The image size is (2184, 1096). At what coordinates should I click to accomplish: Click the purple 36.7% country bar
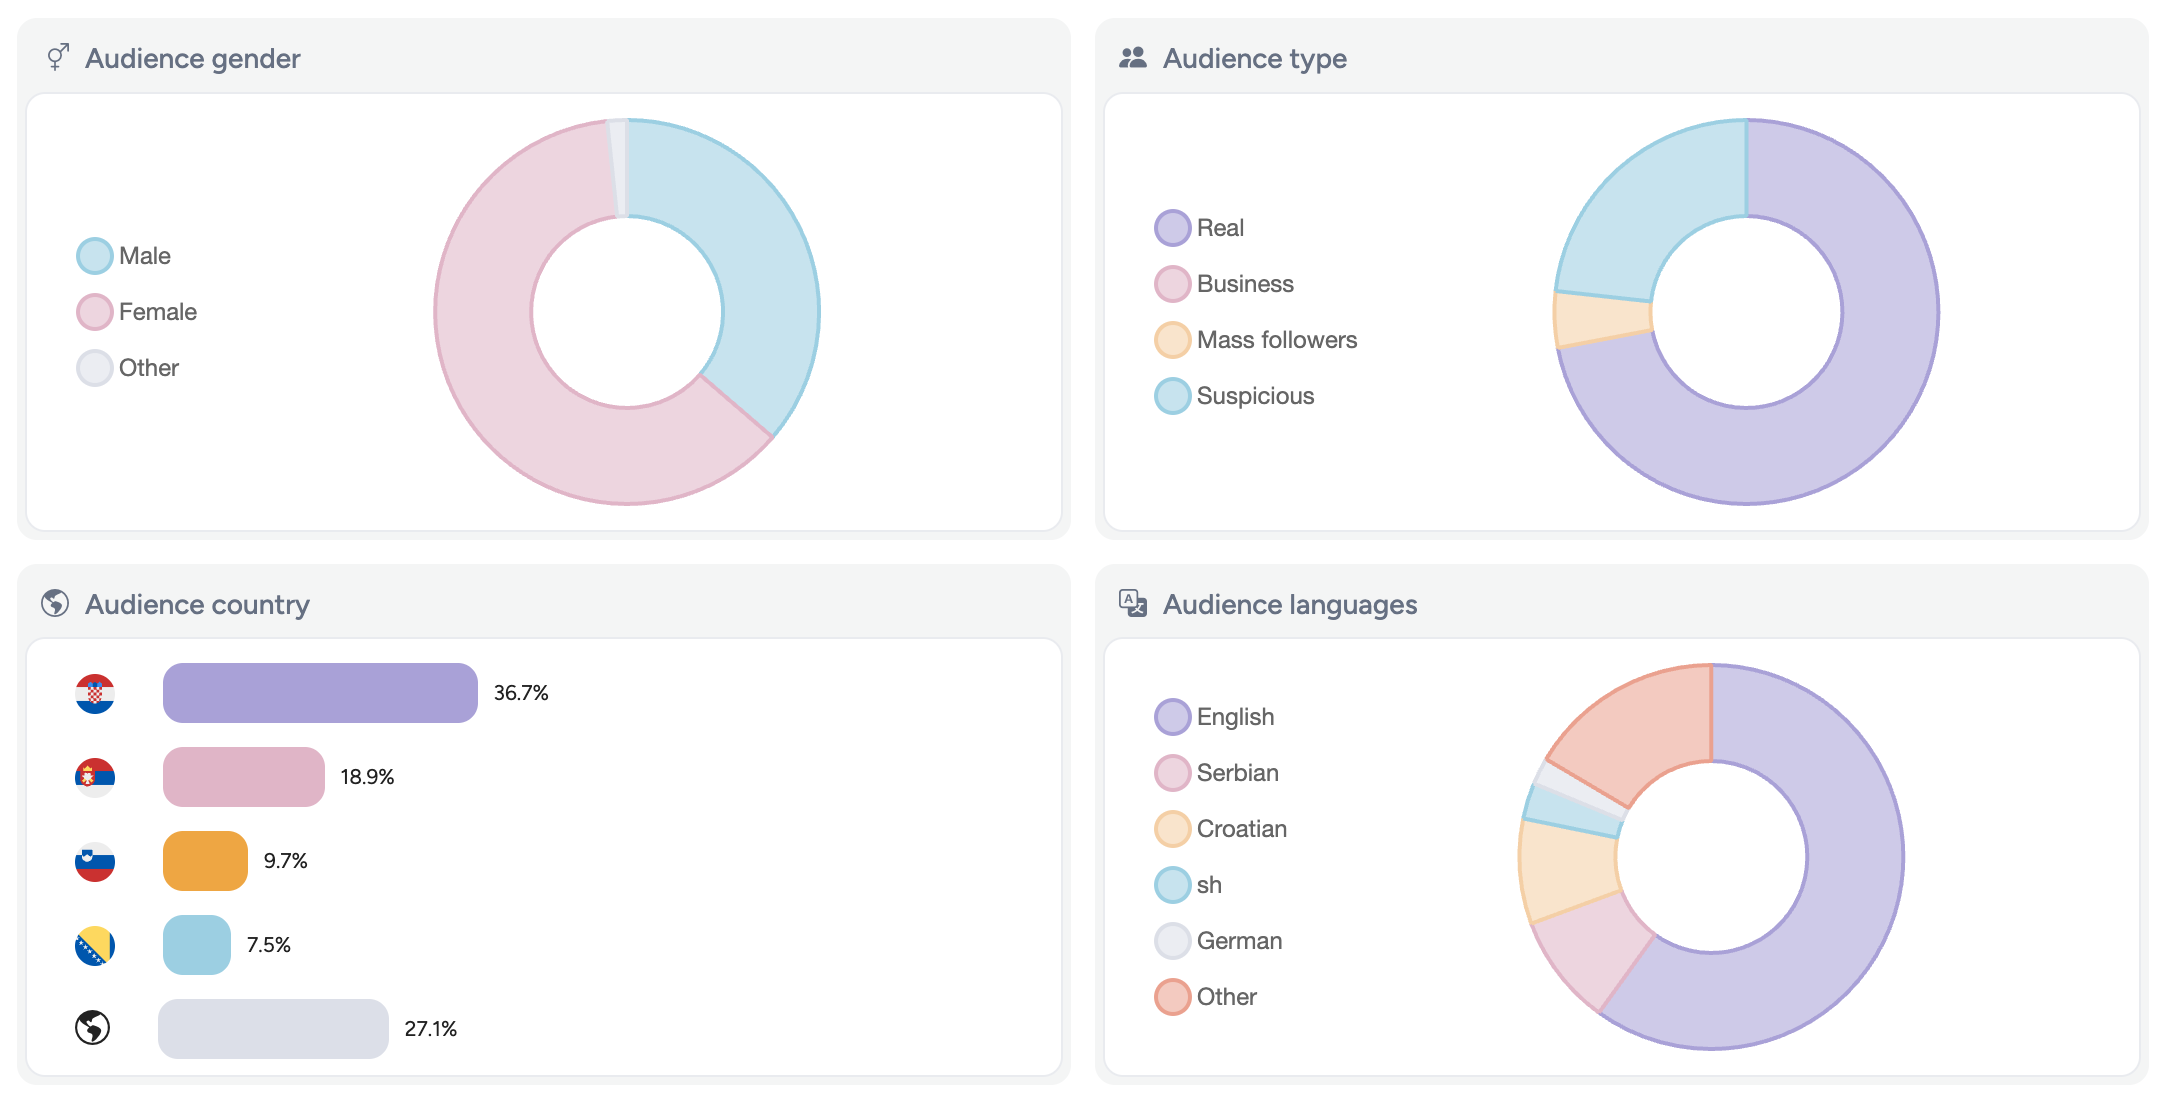pyautogui.click(x=320, y=693)
